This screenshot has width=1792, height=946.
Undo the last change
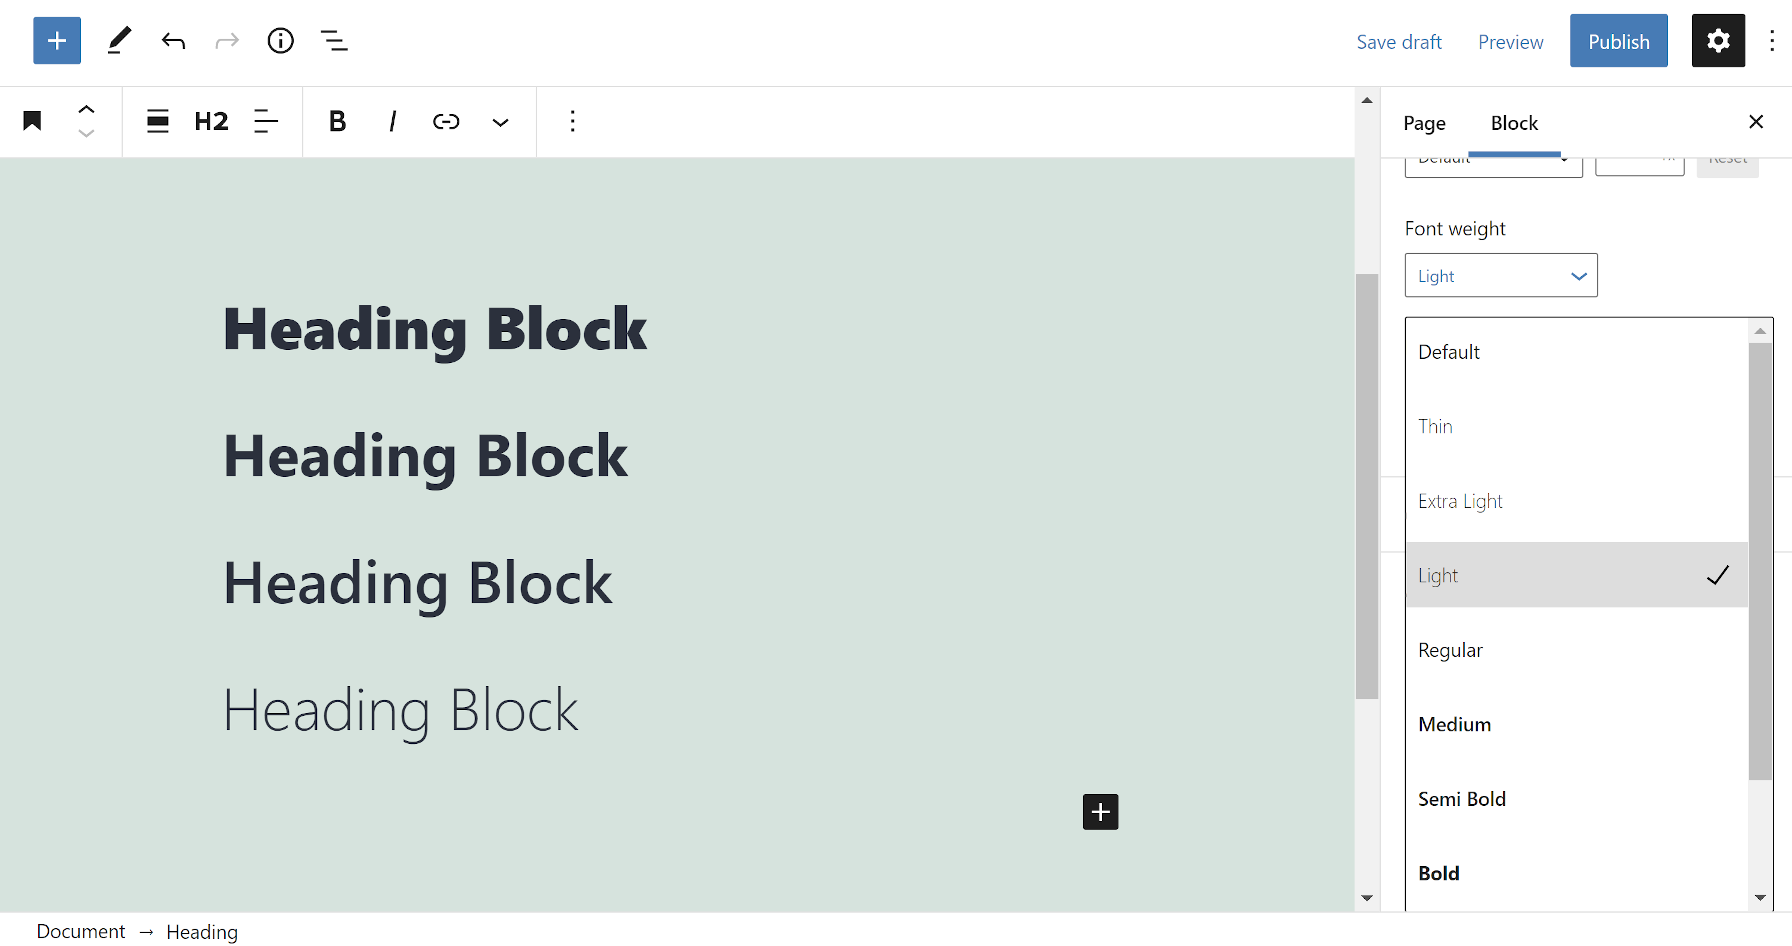(x=172, y=41)
